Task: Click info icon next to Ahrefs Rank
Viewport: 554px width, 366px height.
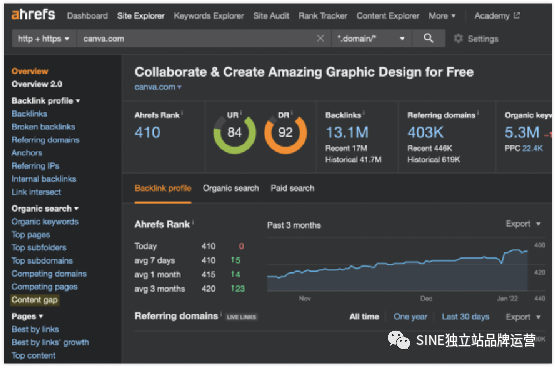Action: 182,113
